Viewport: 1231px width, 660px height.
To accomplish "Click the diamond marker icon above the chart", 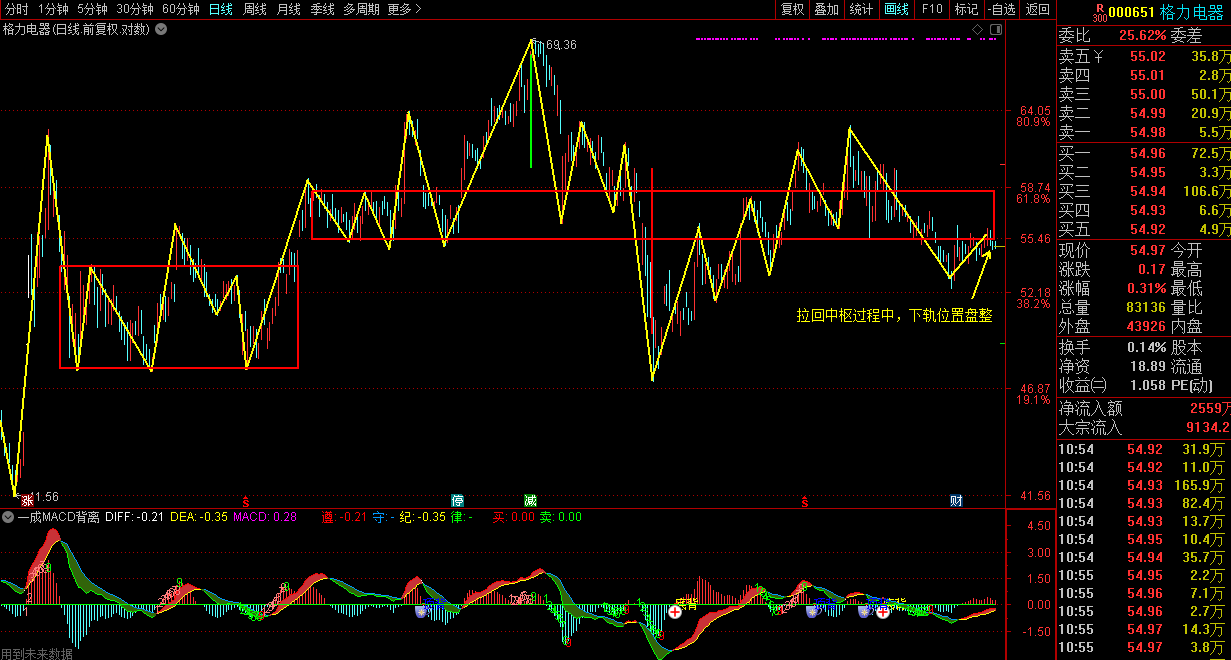I will pos(977,30).
